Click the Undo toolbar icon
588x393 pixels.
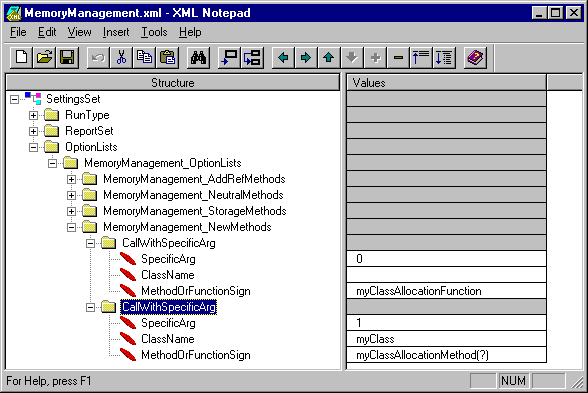(x=98, y=58)
